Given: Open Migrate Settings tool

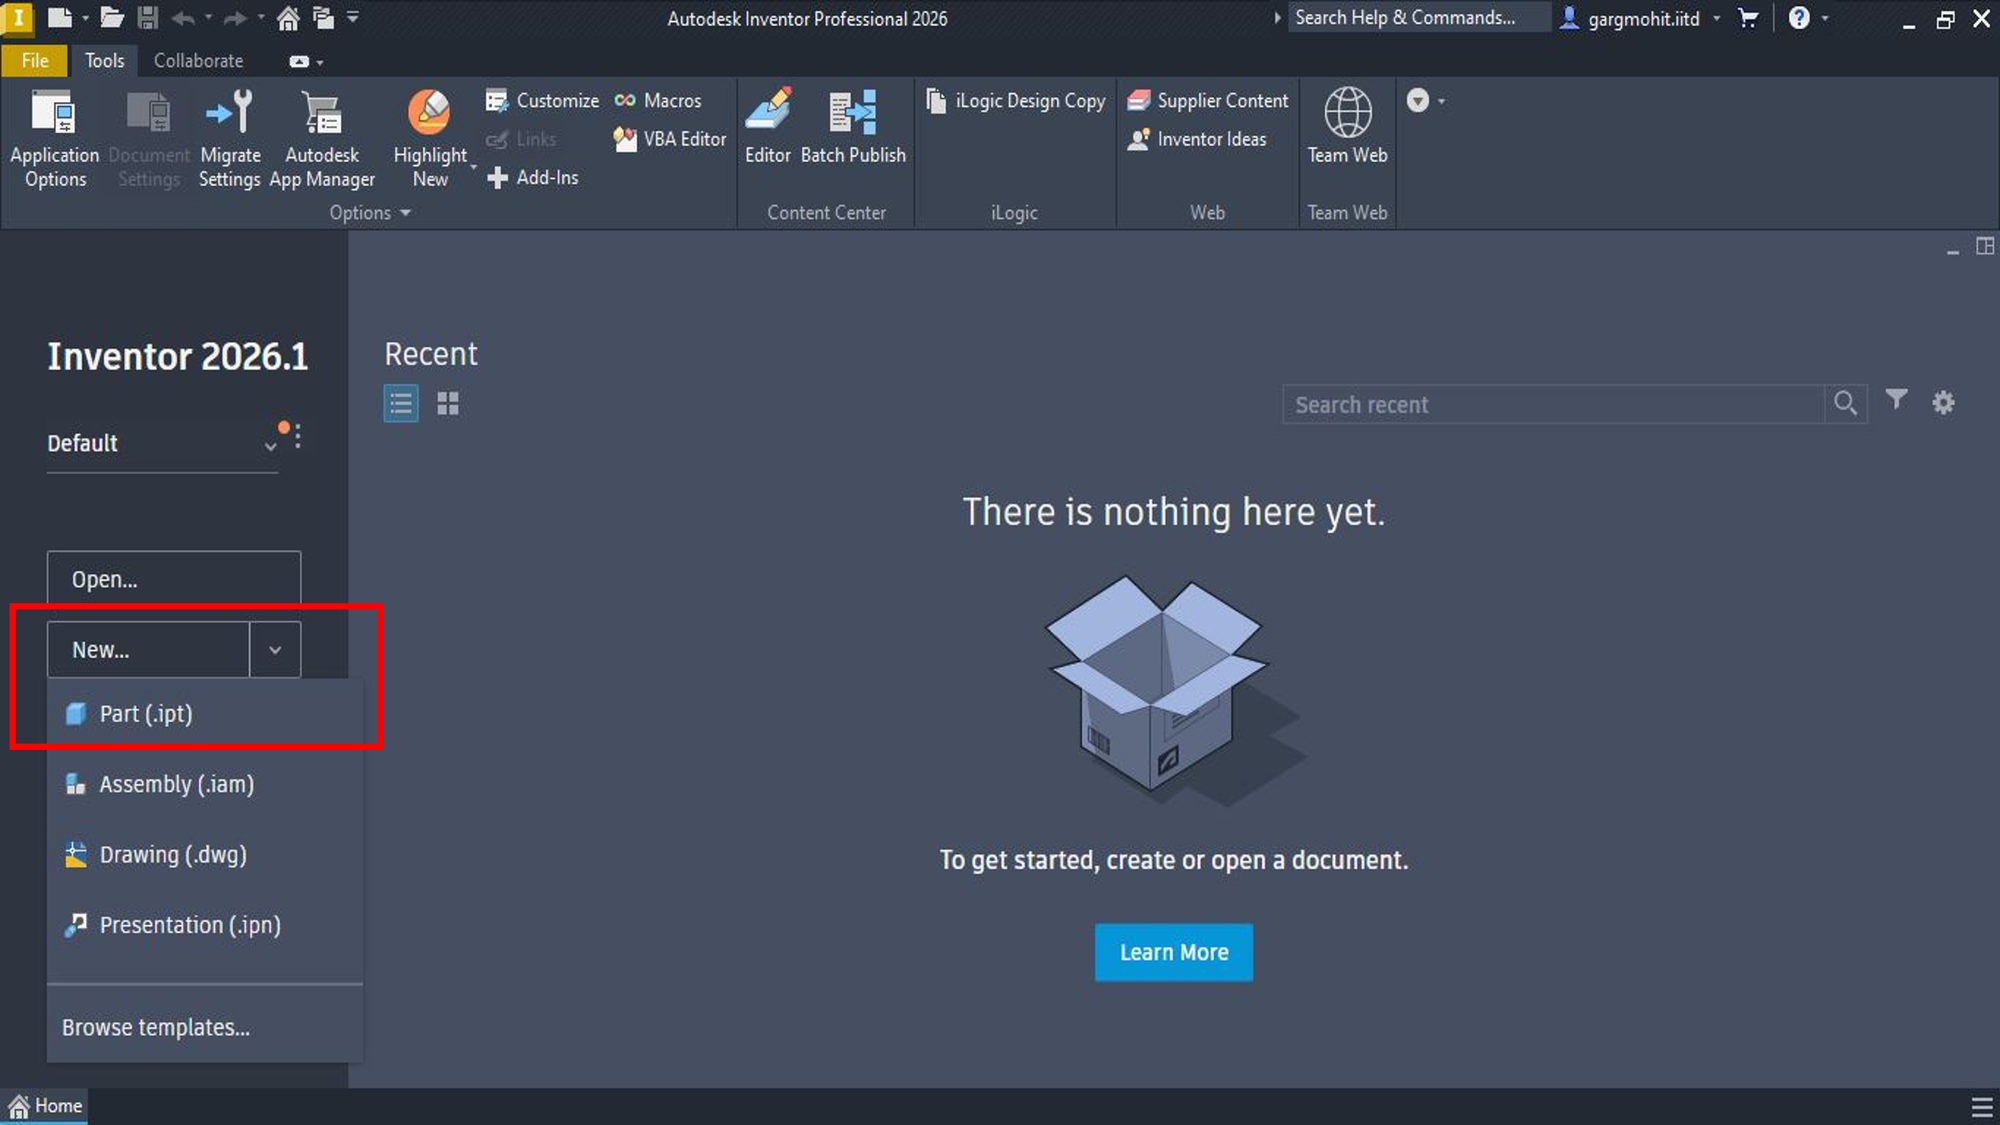Looking at the screenshot, I should [229, 139].
